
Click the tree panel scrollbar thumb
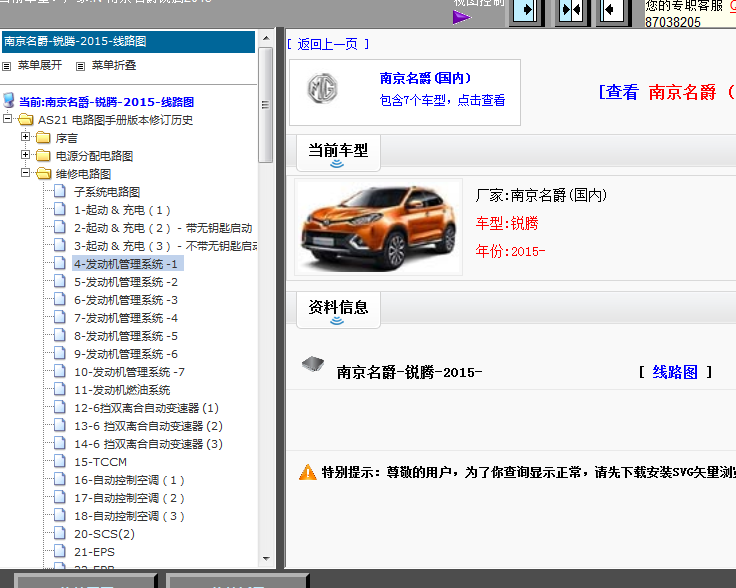point(266,105)
